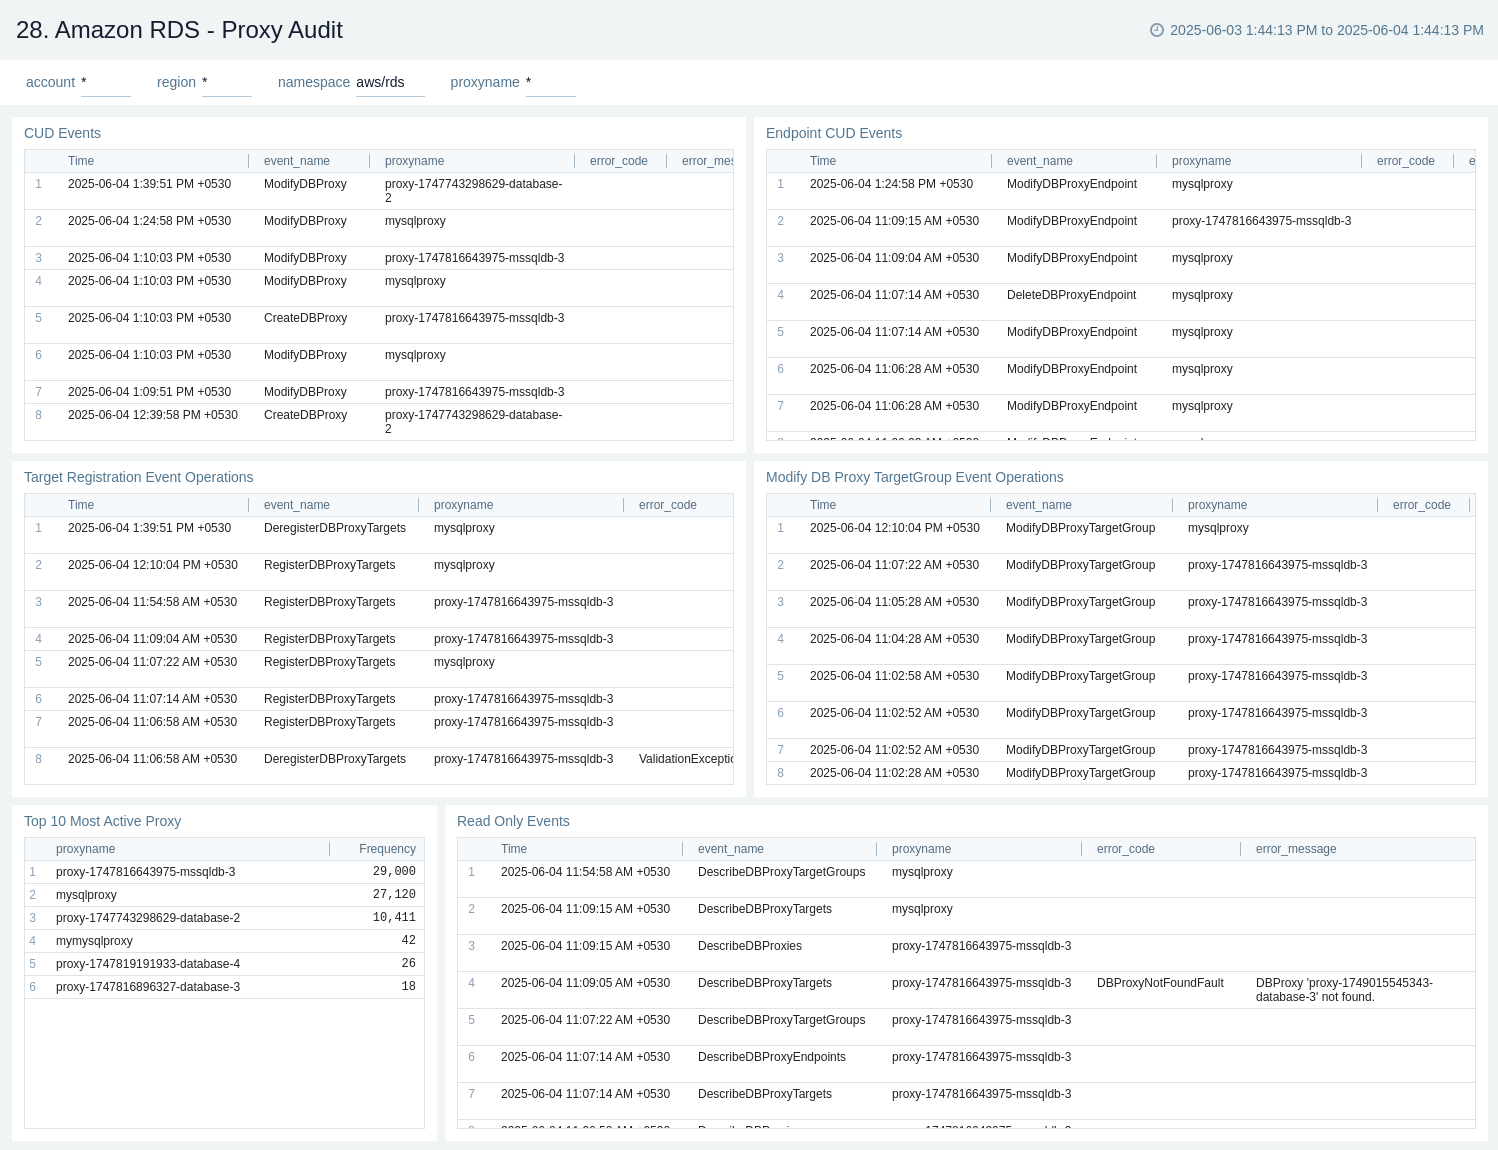Image resolution: width=1498 pixels, height=1150 pixels.
Task: Click Target Registration Event Operations title
Action: [138, 477]
